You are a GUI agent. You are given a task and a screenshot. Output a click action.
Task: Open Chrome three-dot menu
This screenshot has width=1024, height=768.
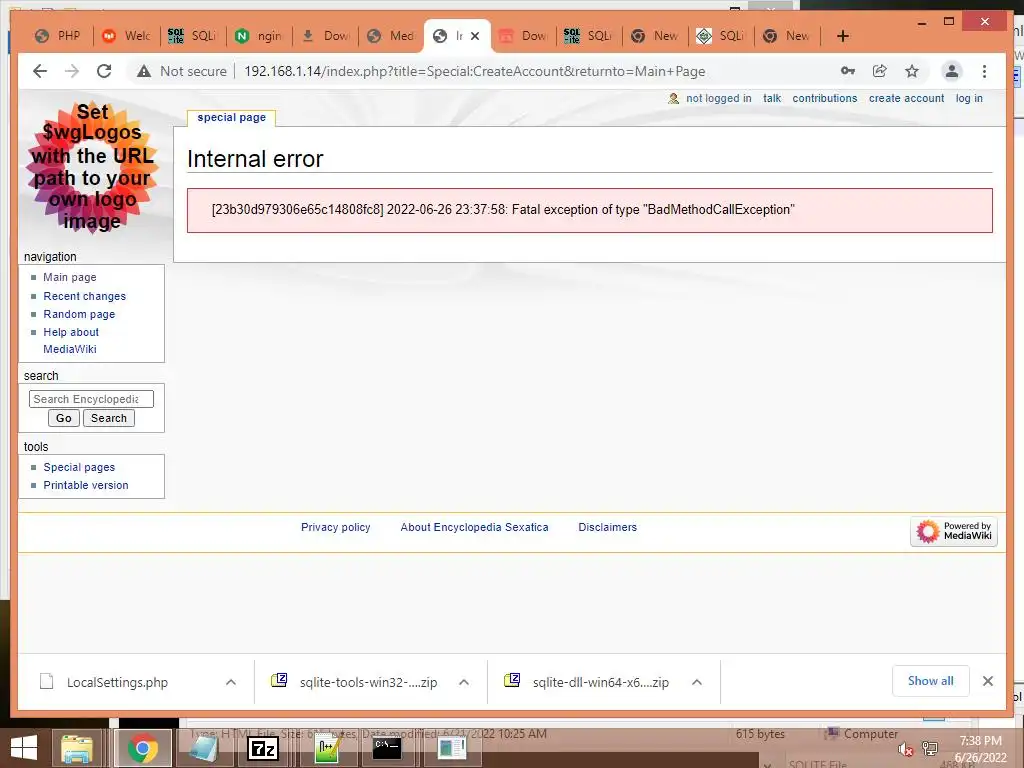click(984, 71)
